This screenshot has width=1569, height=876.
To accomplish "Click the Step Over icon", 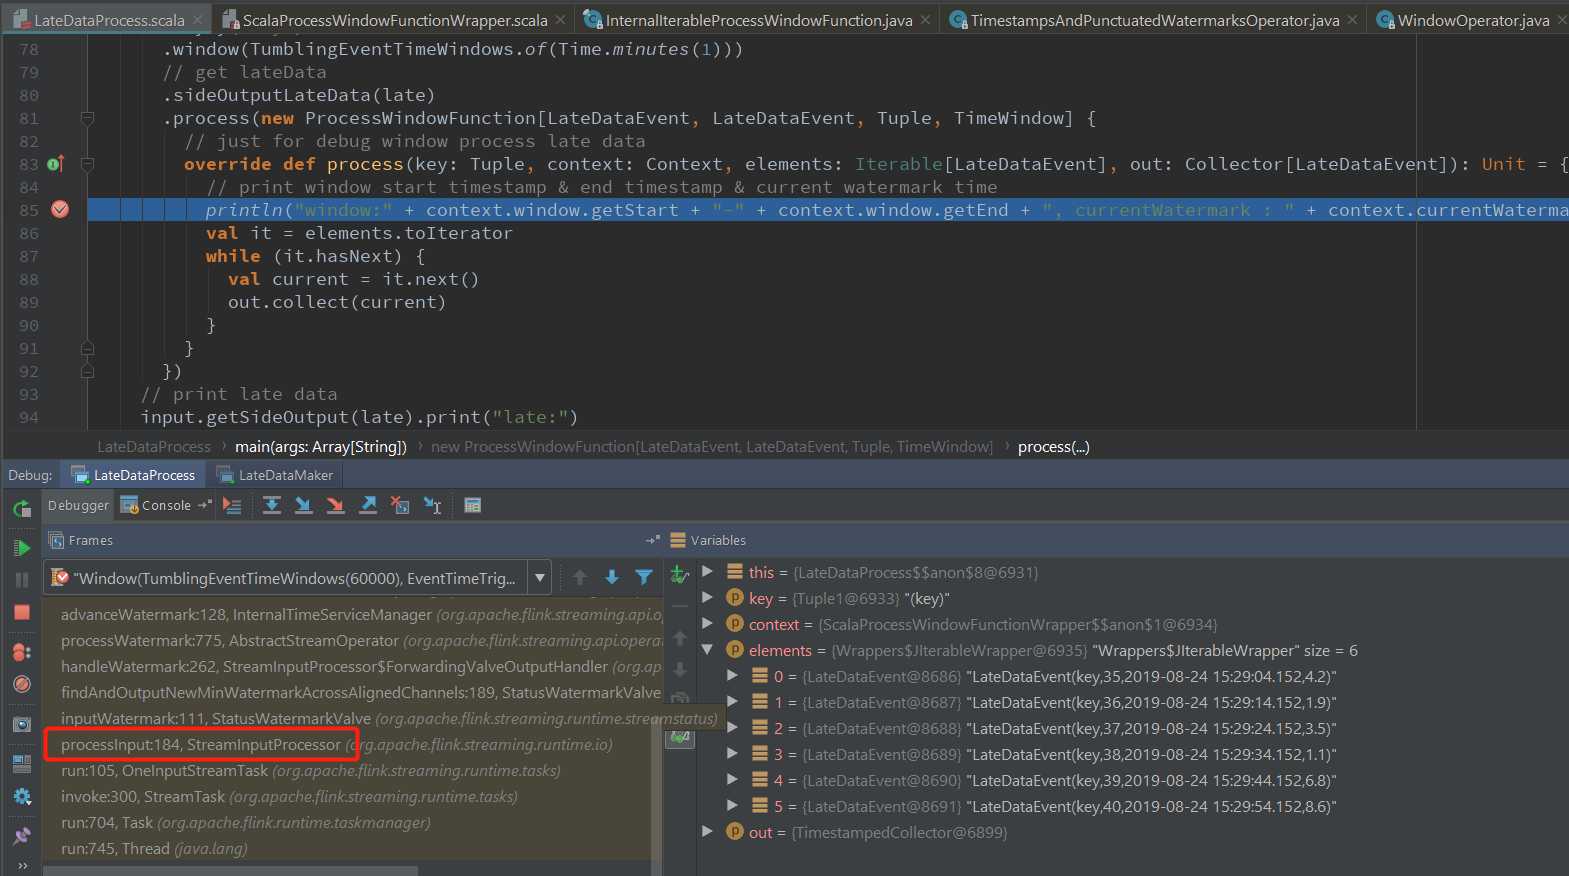I will pyautogui.click(x=272, y=505).
